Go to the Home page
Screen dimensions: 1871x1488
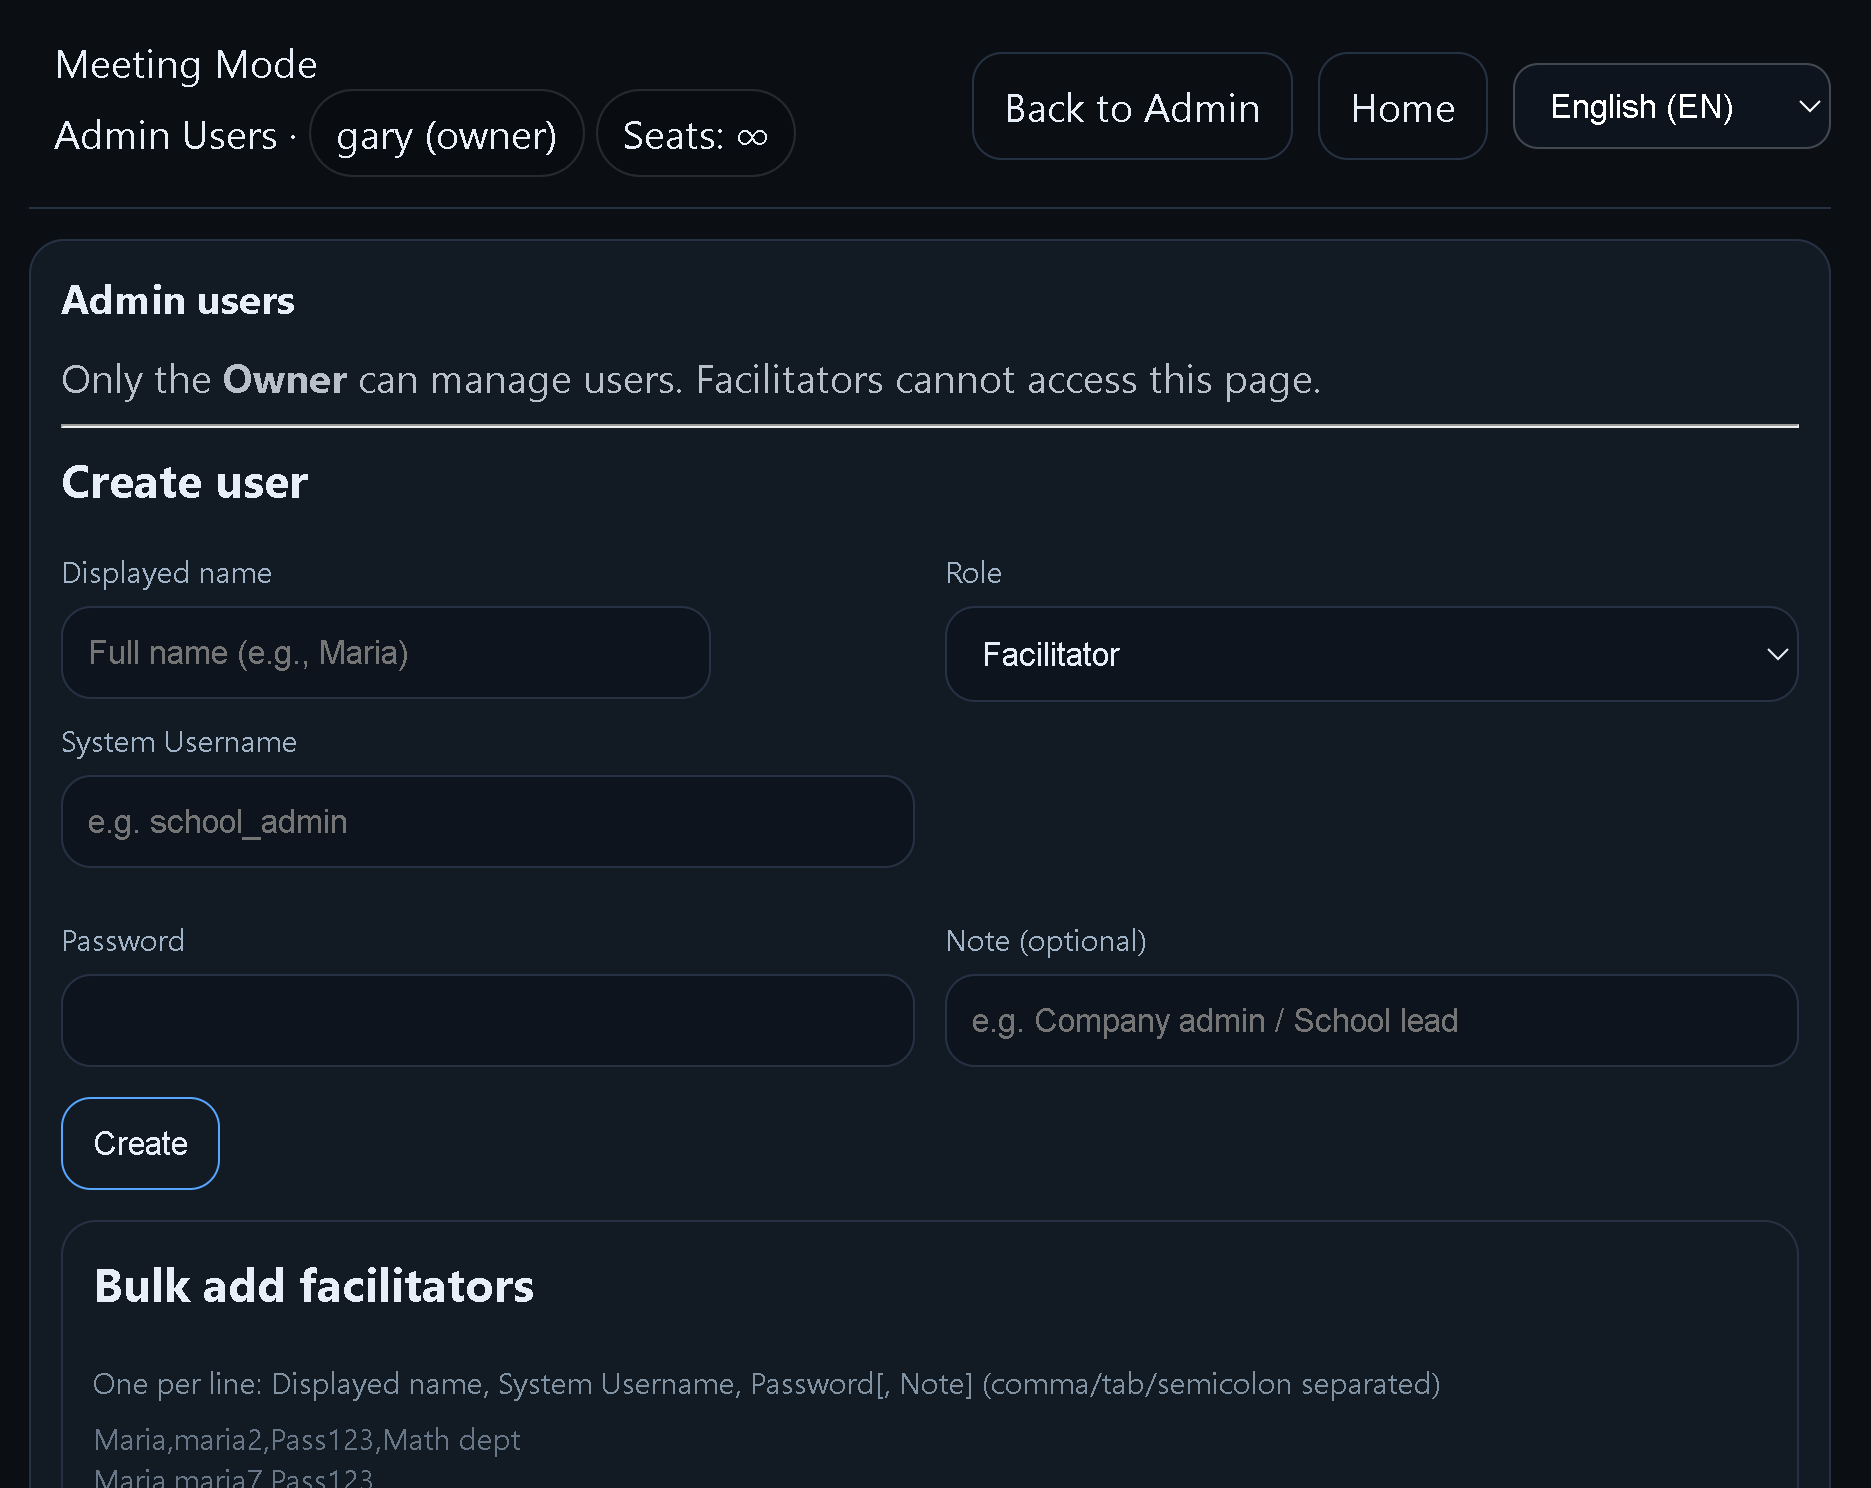(1402, 107)
